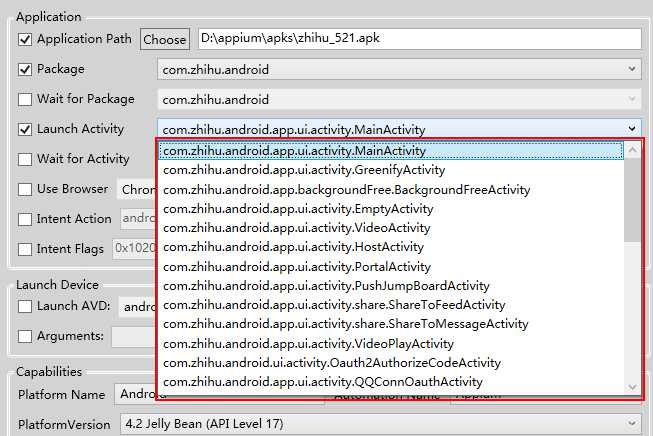The width and height of the screenshot is (653, 436).
Task: Select GreenifyActivity in the list
Action: point(391,170)
